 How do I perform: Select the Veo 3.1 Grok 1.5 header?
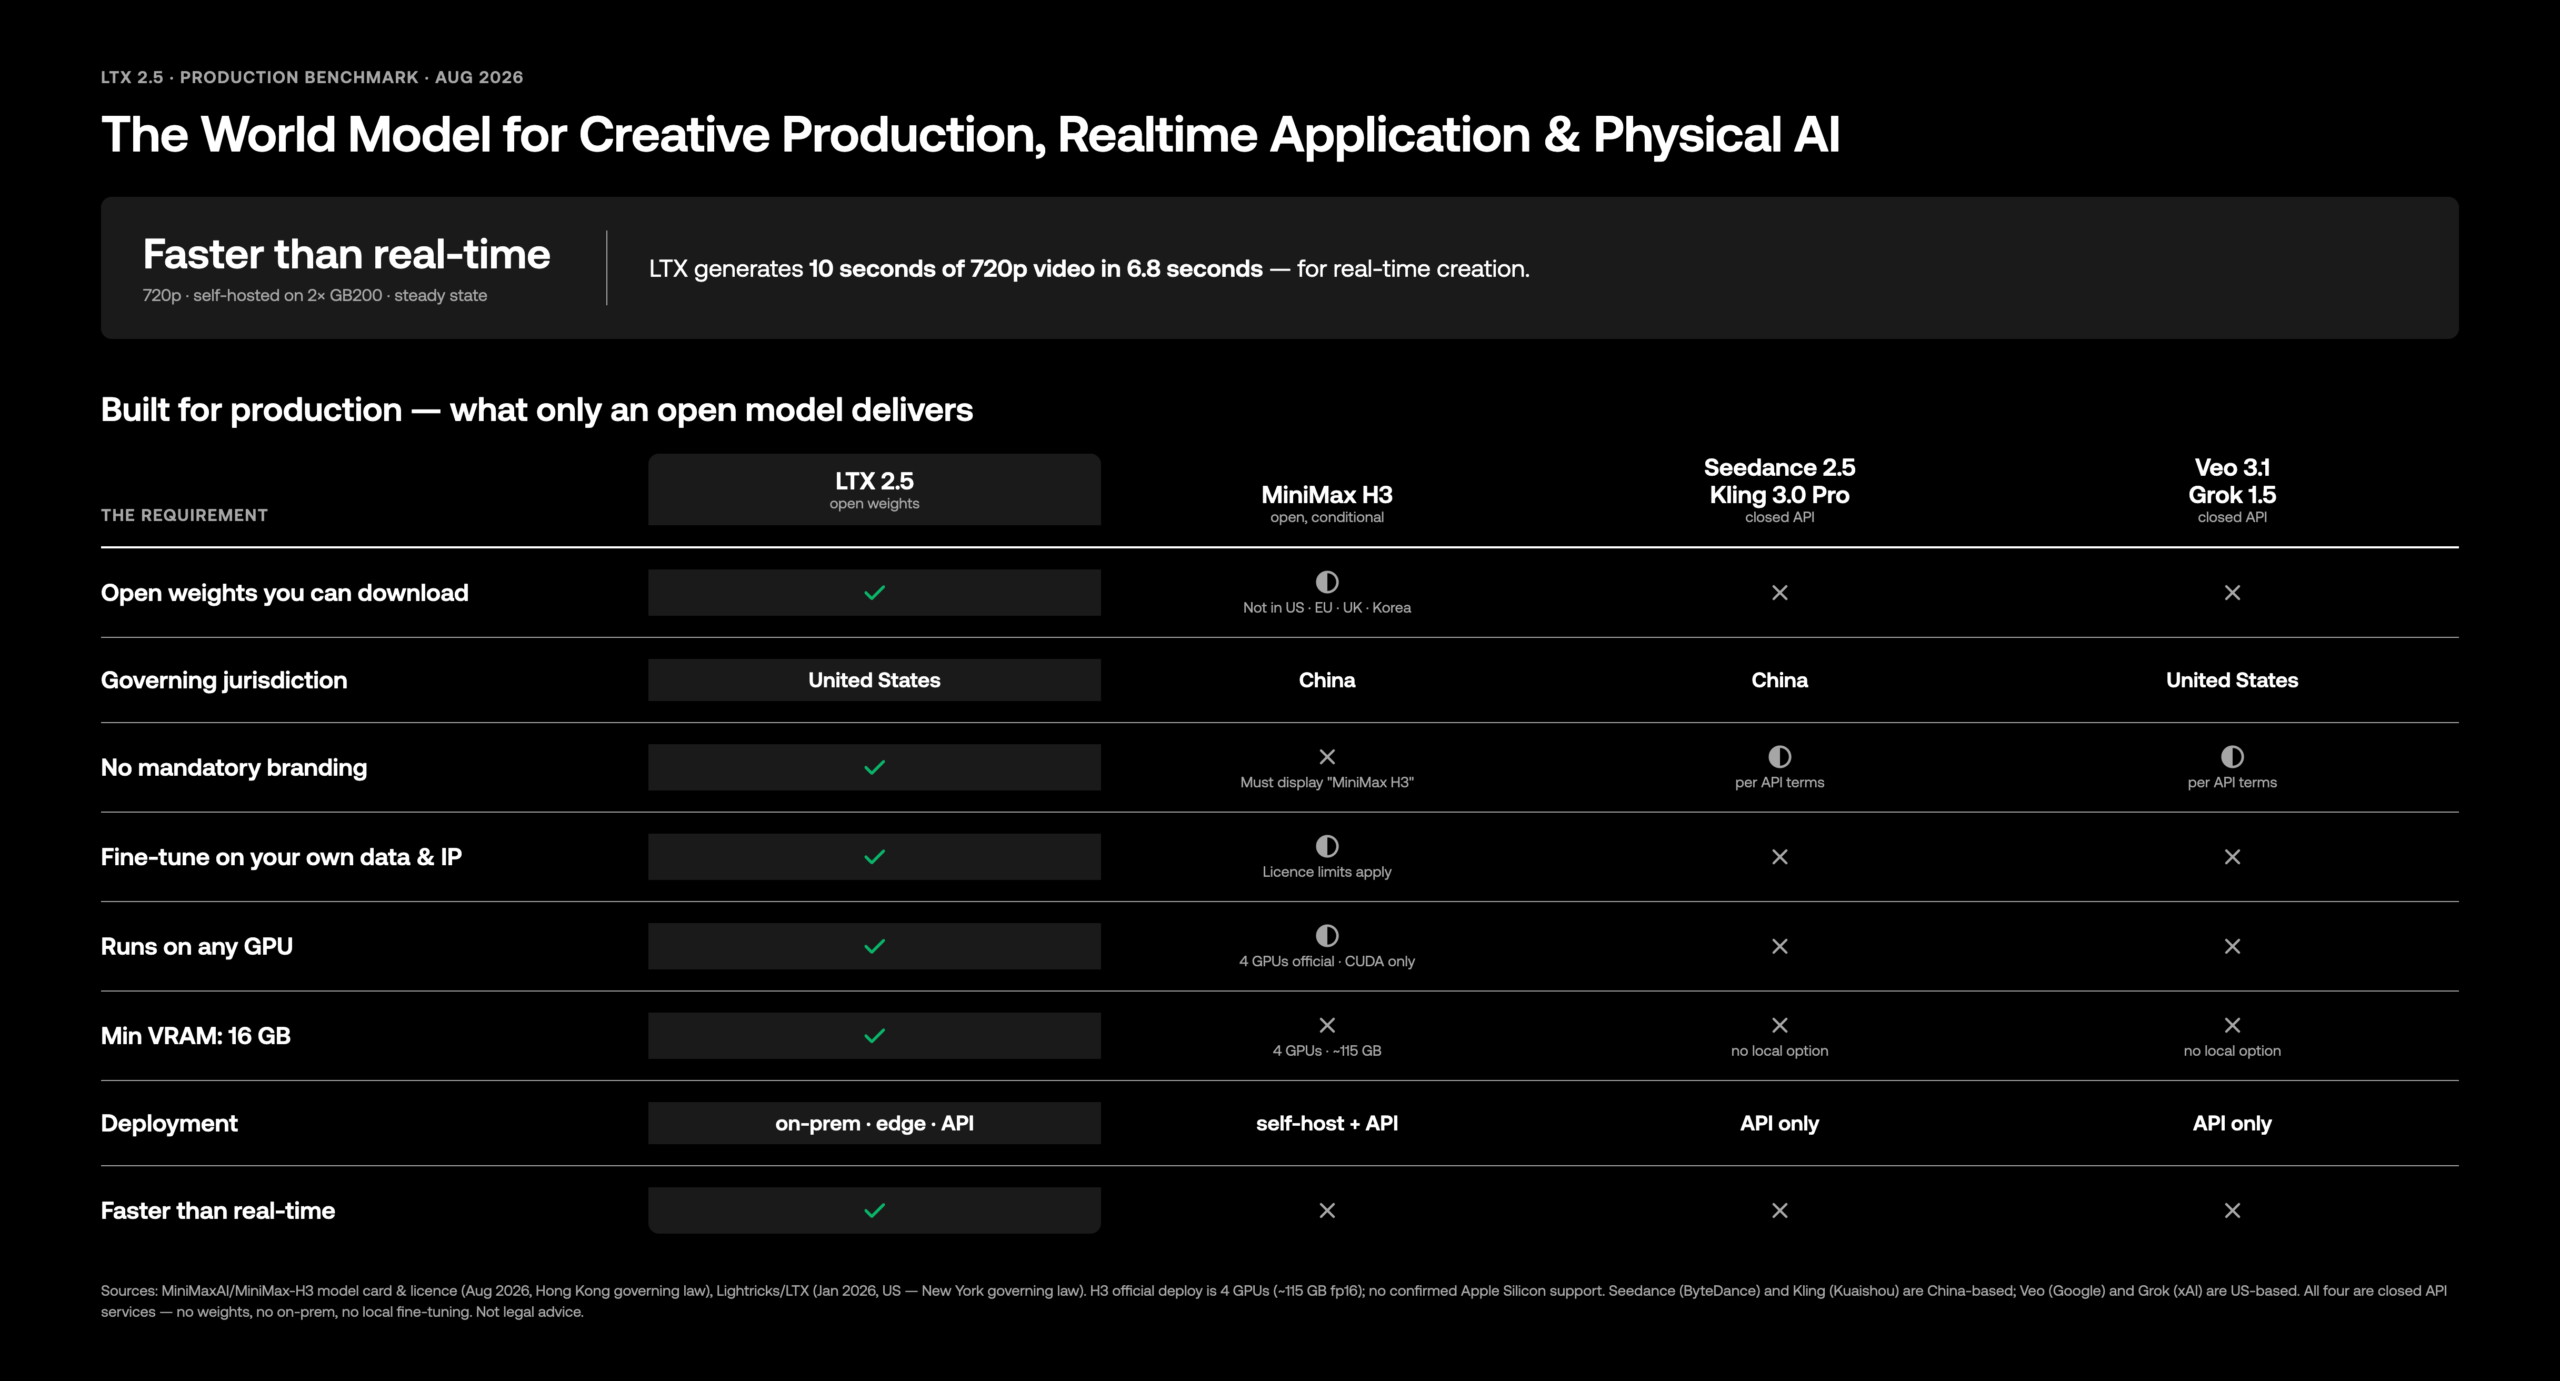pyautogui.click(x=2232, y=490)
